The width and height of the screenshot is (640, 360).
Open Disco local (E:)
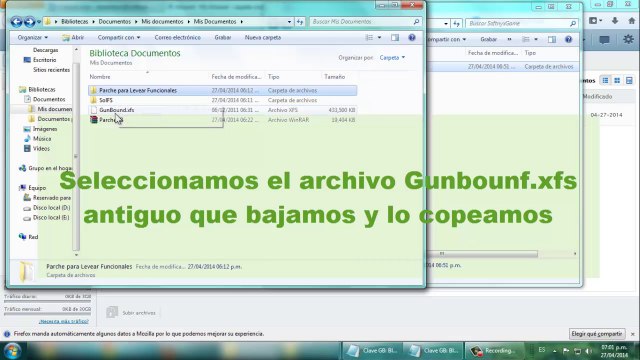[x=47, y=218]
